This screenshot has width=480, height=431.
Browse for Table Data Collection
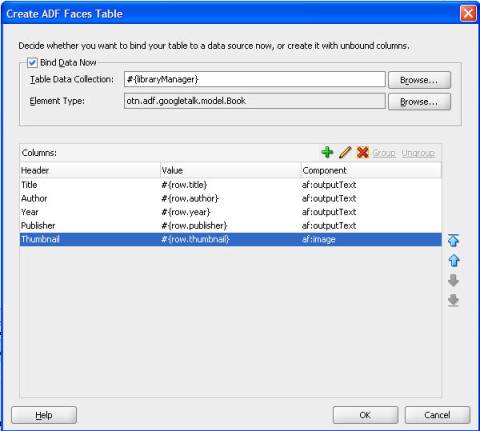(x=419, y=80)
